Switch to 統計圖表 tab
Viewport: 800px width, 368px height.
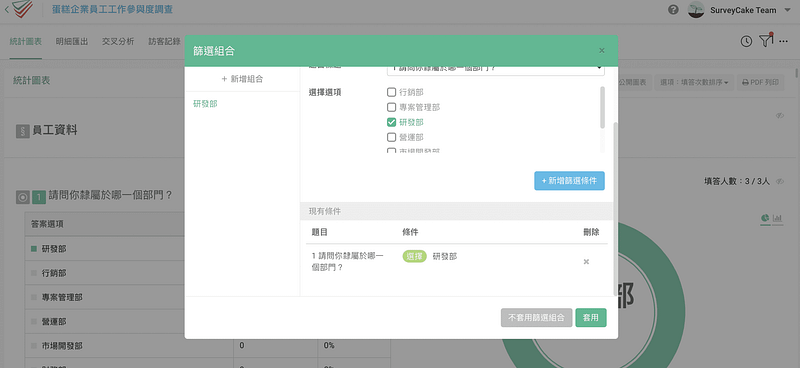[x=26, y=42]
